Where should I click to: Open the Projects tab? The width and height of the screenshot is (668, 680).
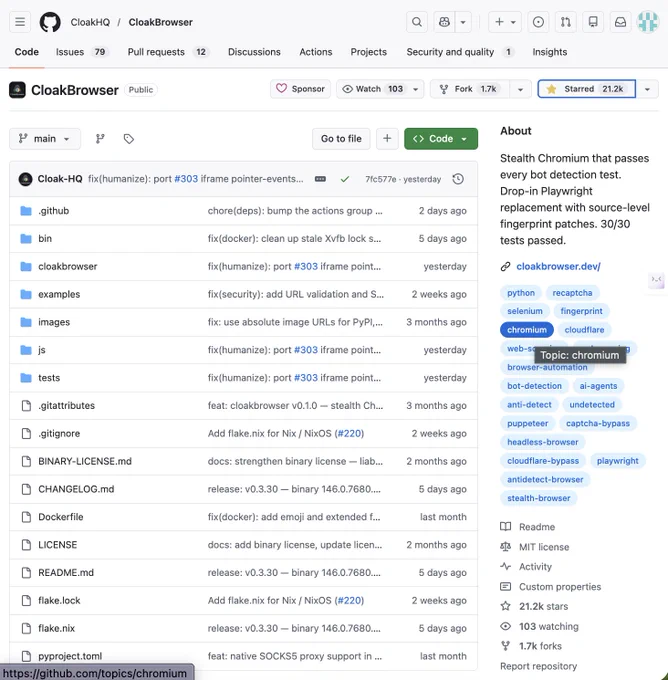click(369, 52)
